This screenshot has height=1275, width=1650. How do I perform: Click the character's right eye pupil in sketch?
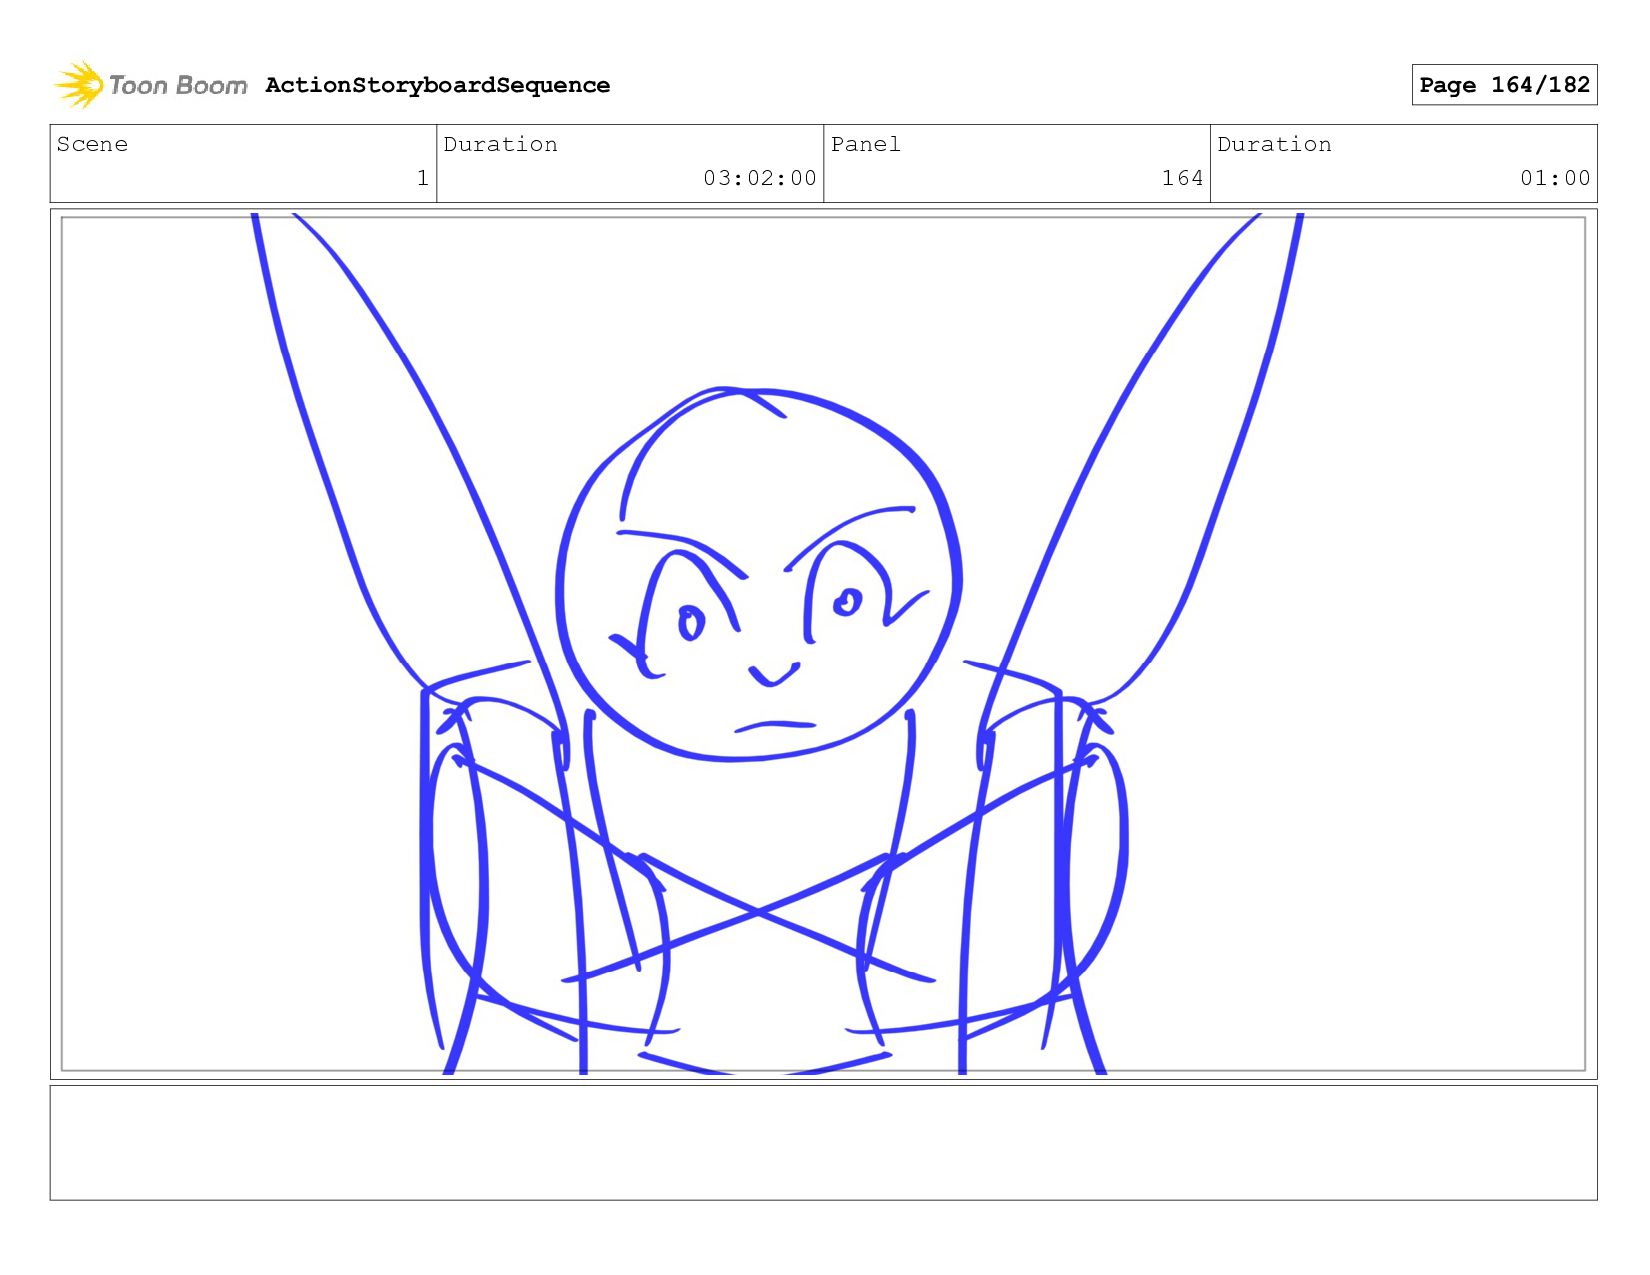pos(847,602)
